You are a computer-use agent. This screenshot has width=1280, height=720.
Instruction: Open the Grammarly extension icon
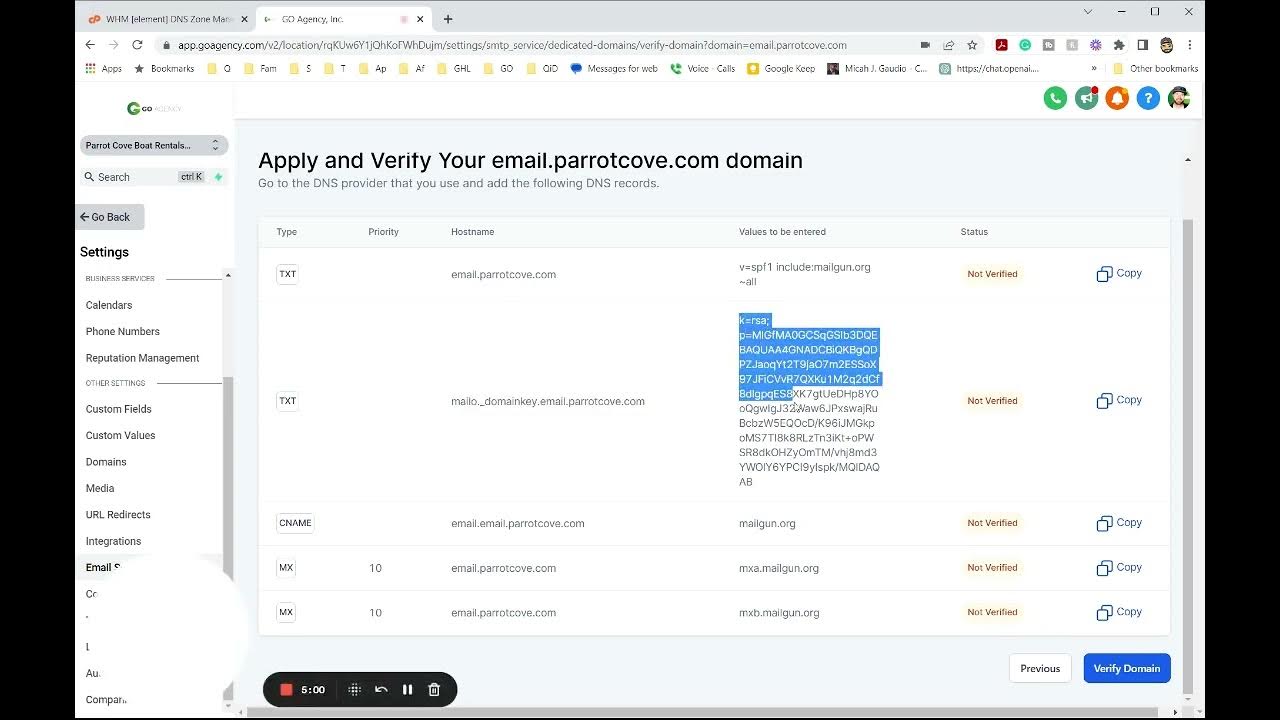(1025, 45)
